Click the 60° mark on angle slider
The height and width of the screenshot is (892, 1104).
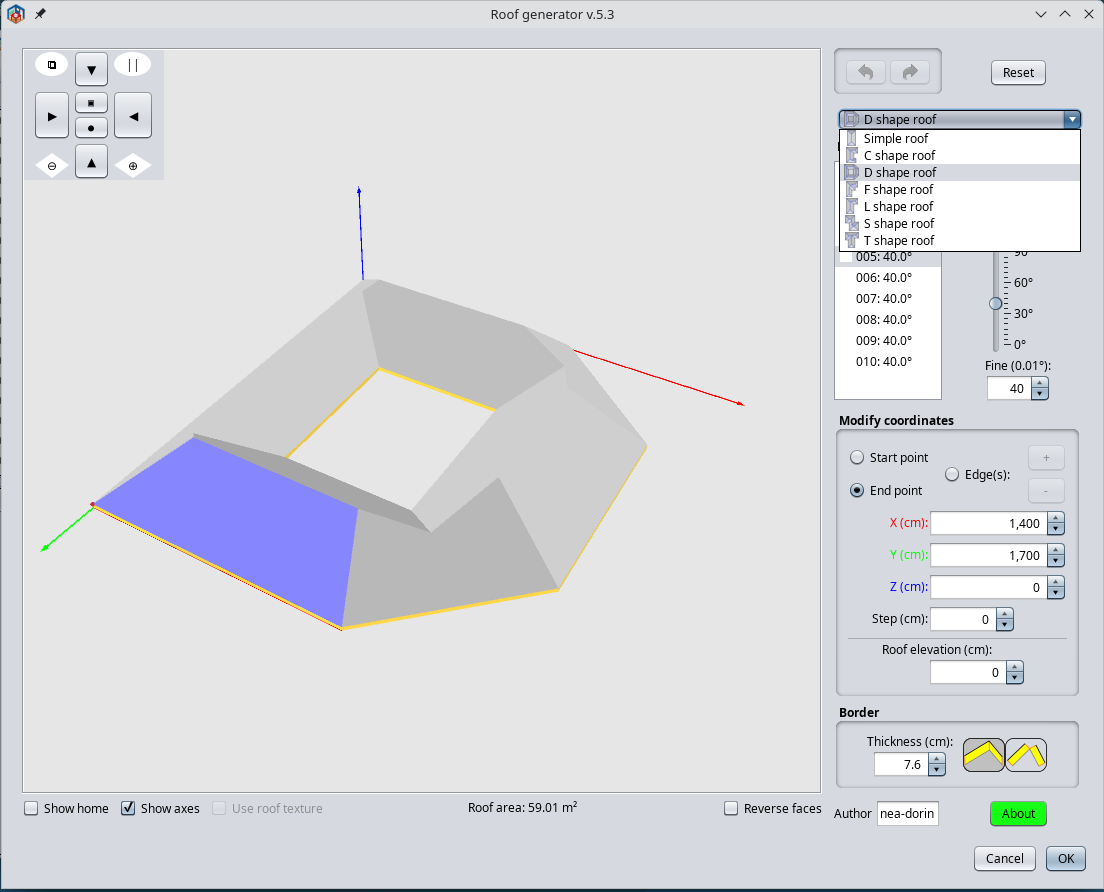coord(1023,282)
